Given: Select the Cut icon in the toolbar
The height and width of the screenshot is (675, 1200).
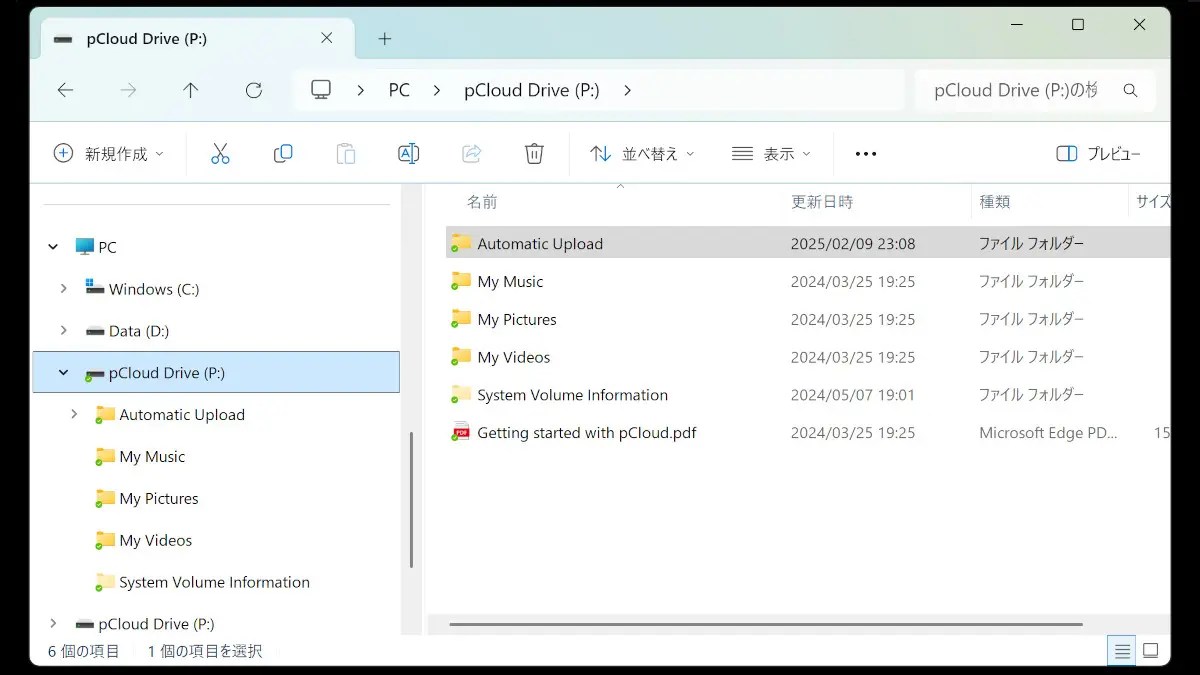Looking at the screenshot, I should [220, 153].
